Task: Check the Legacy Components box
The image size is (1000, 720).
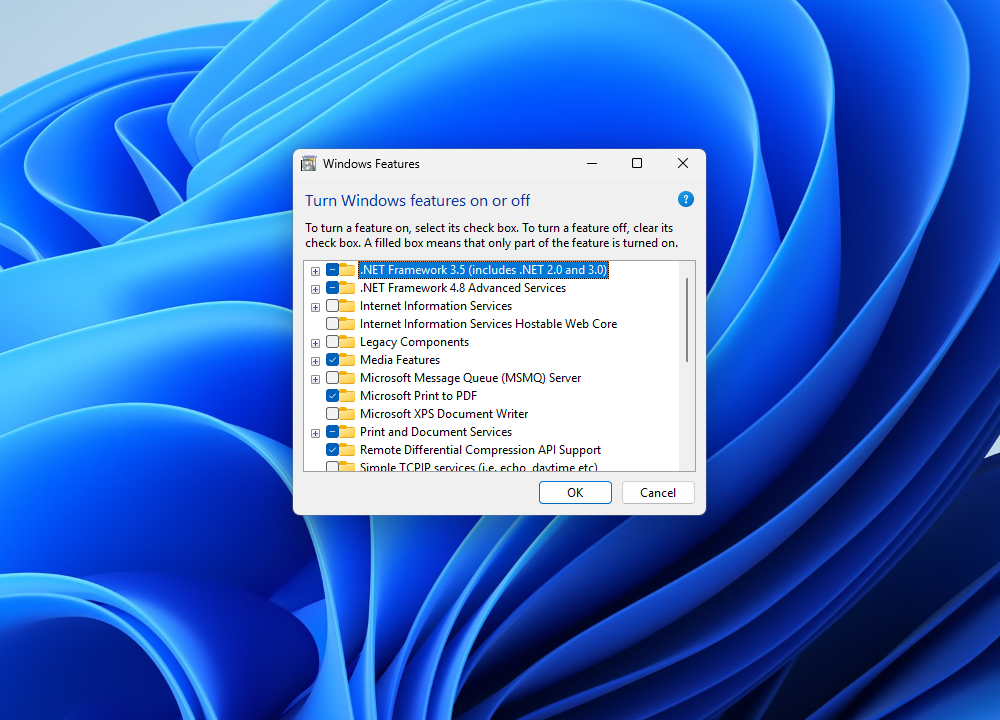Action: pos(330,341)
